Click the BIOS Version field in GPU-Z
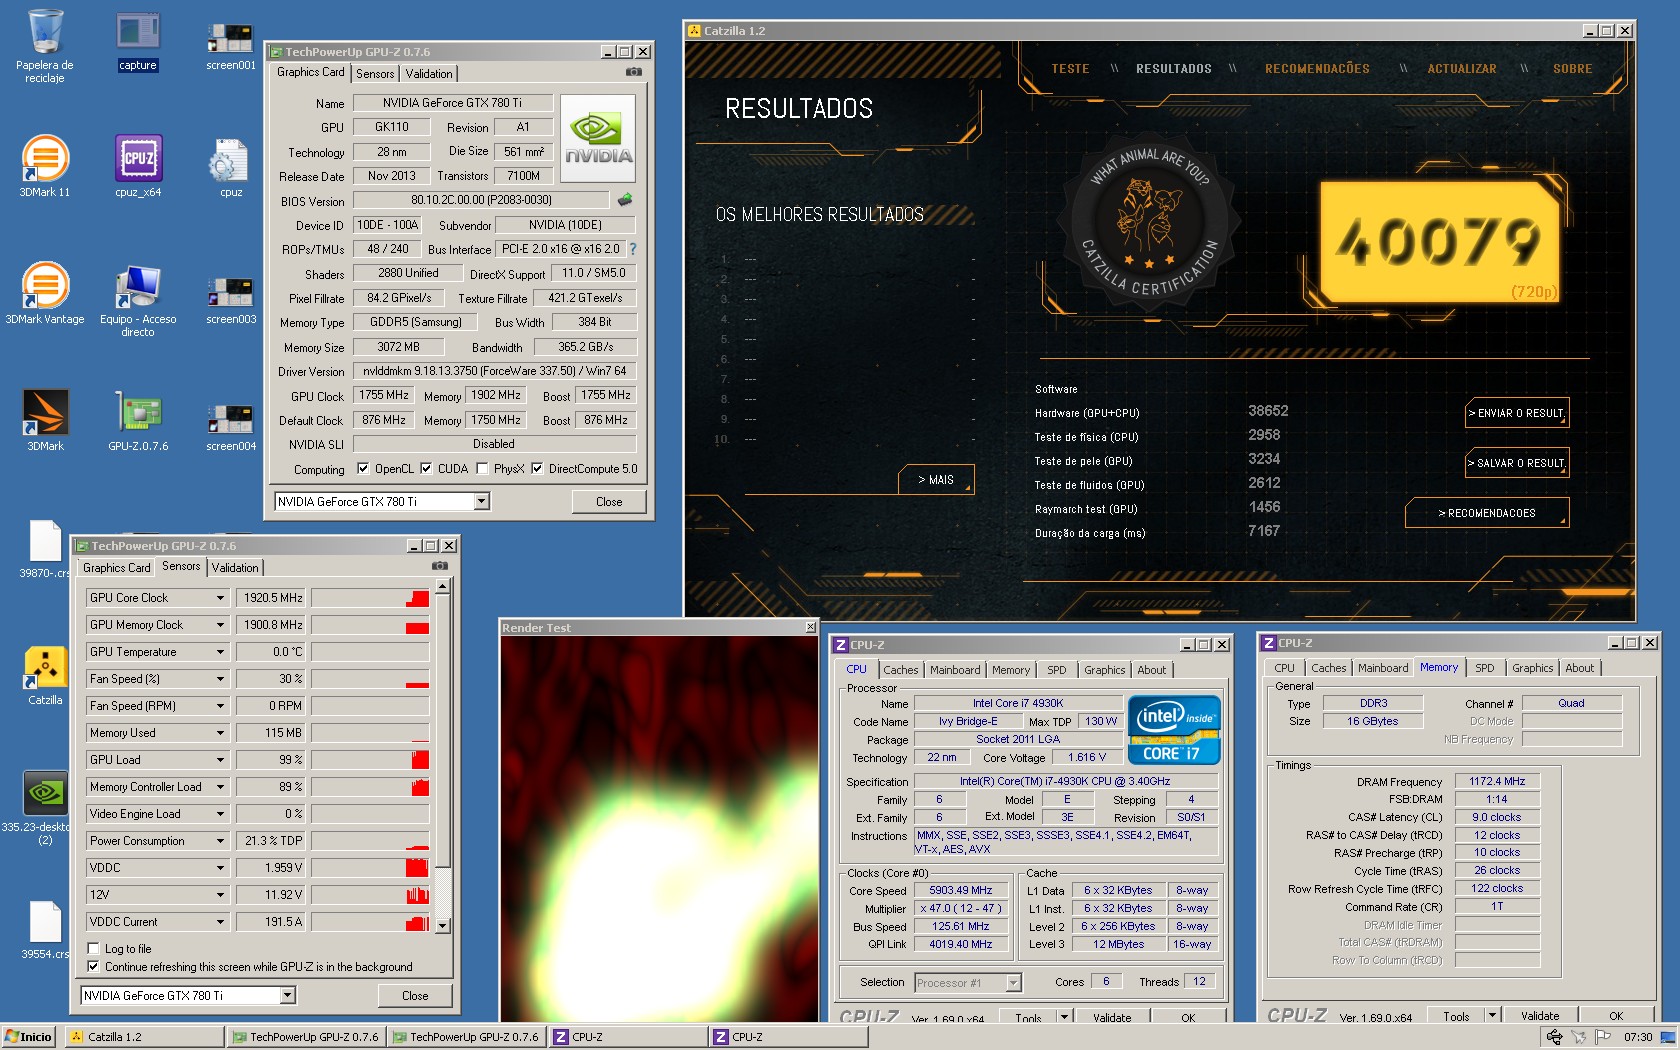This screenshot has width=1680, height=1050. pyautogui.click(x=481, y=200)
